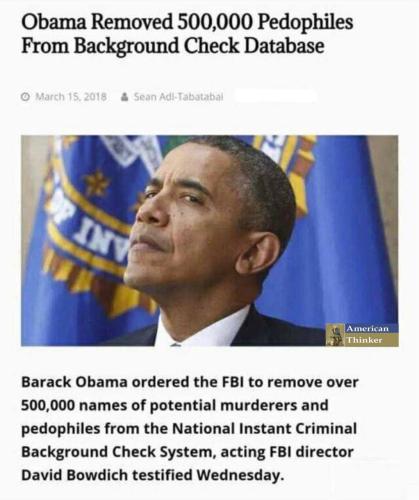Open the article headline about Obama
The image size is (419, 500).
[187, 34]
